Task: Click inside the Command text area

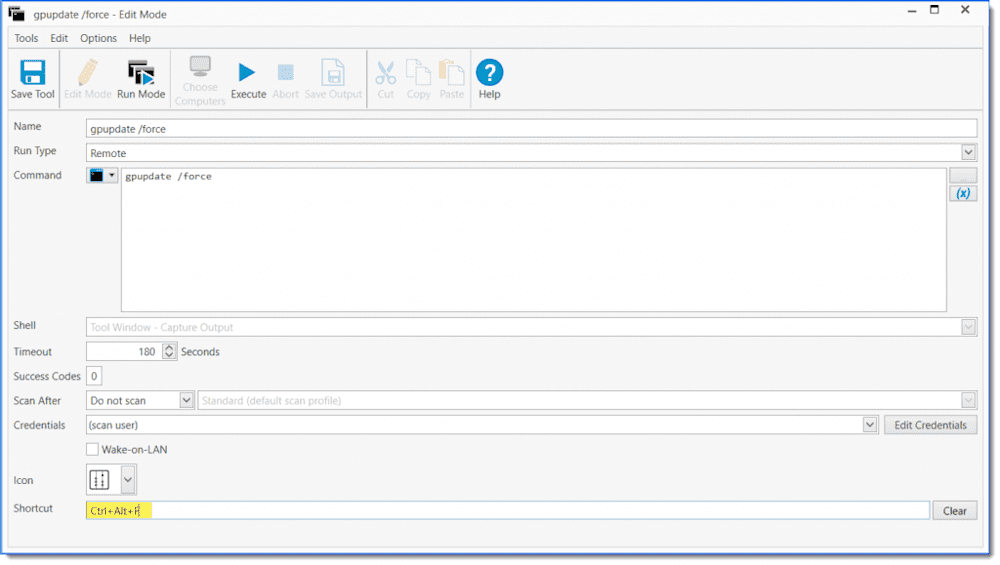Action: click(534, 240)
